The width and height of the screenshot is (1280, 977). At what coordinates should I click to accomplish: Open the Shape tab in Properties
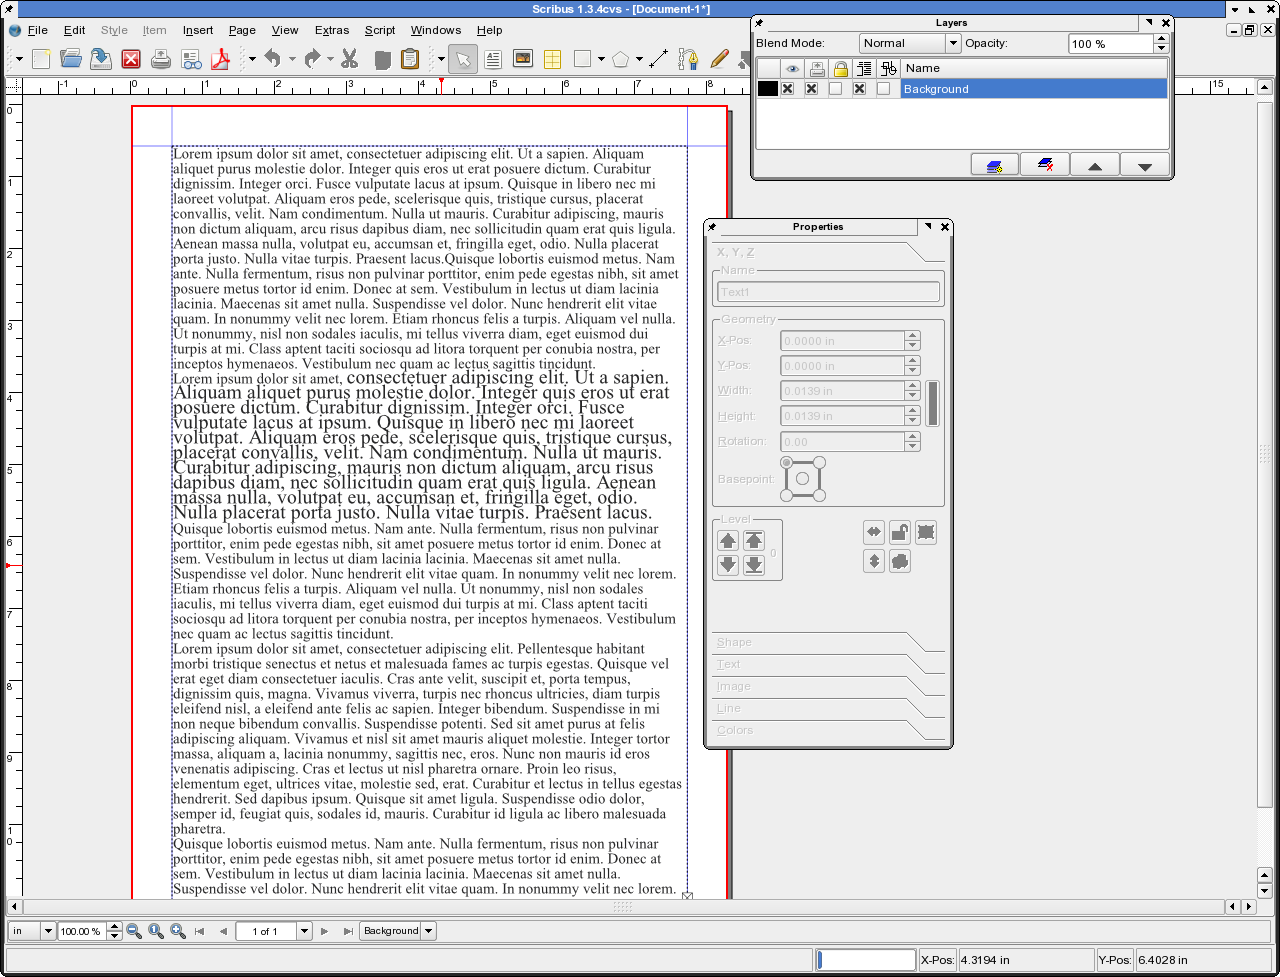[734, 642]
